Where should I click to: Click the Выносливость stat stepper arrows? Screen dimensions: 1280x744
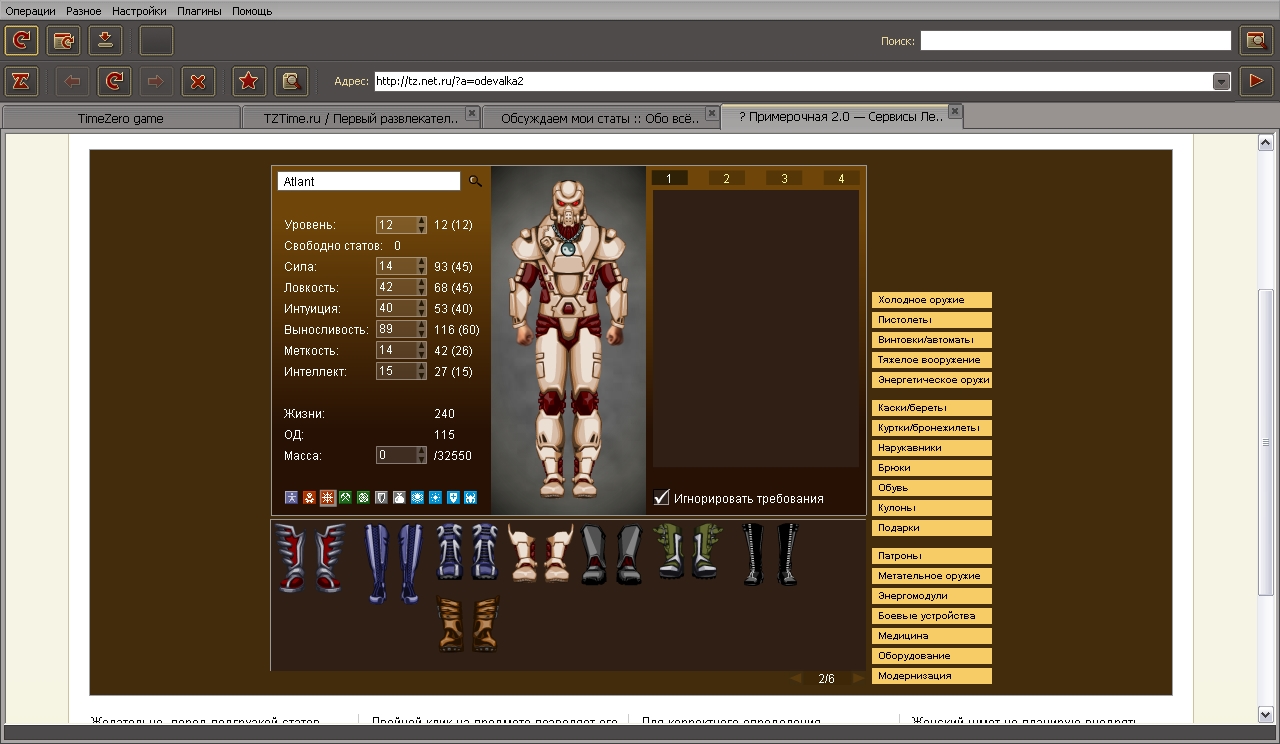[422, 329]
